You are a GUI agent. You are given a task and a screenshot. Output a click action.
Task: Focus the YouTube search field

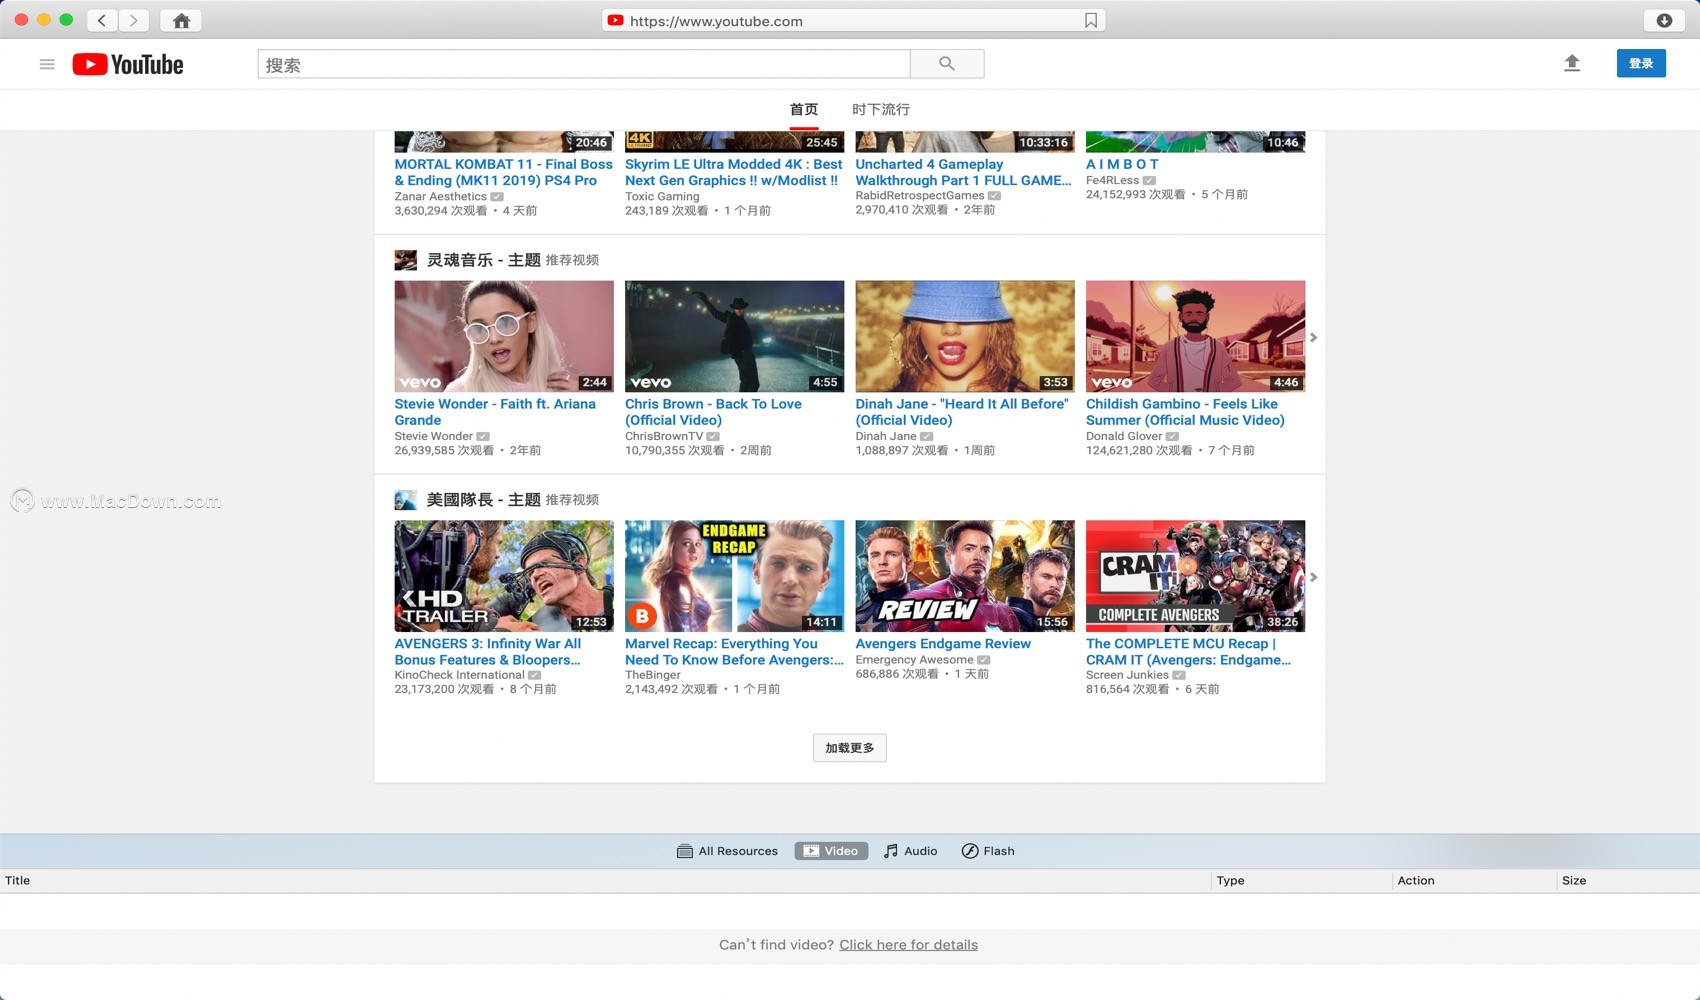[x=584, y=64]
